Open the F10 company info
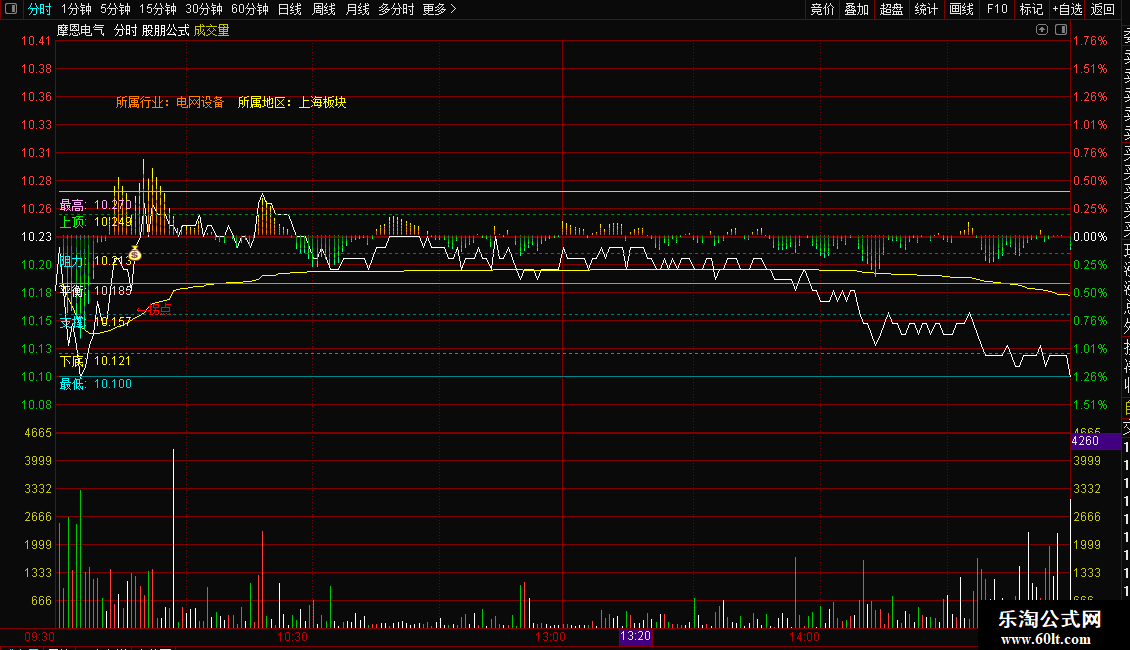The image size is (1130, 650). point(997,9)
